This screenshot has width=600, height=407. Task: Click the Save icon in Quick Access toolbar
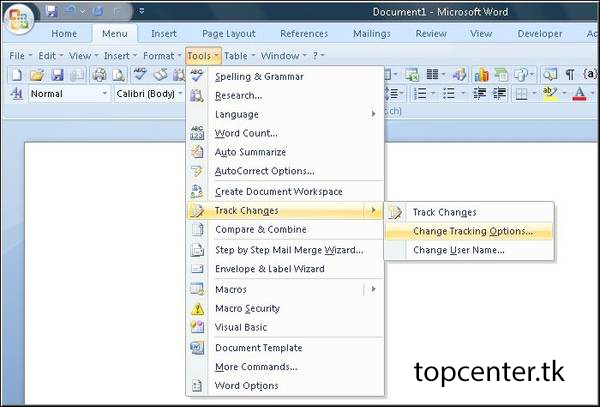[x=51, y=11]
